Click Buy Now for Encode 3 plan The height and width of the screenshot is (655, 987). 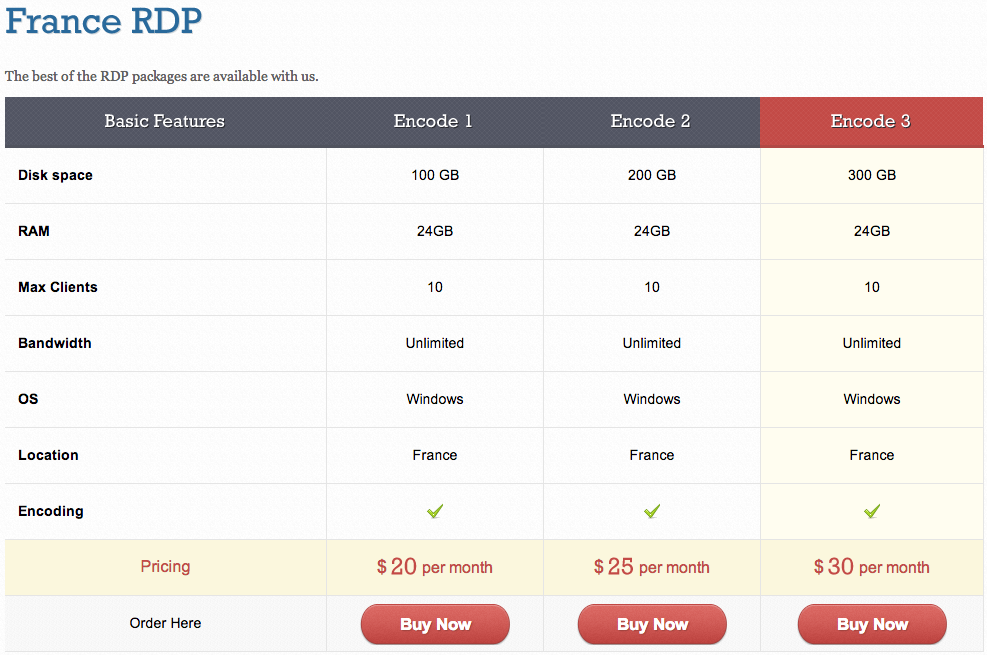click(x=872, y=624)
